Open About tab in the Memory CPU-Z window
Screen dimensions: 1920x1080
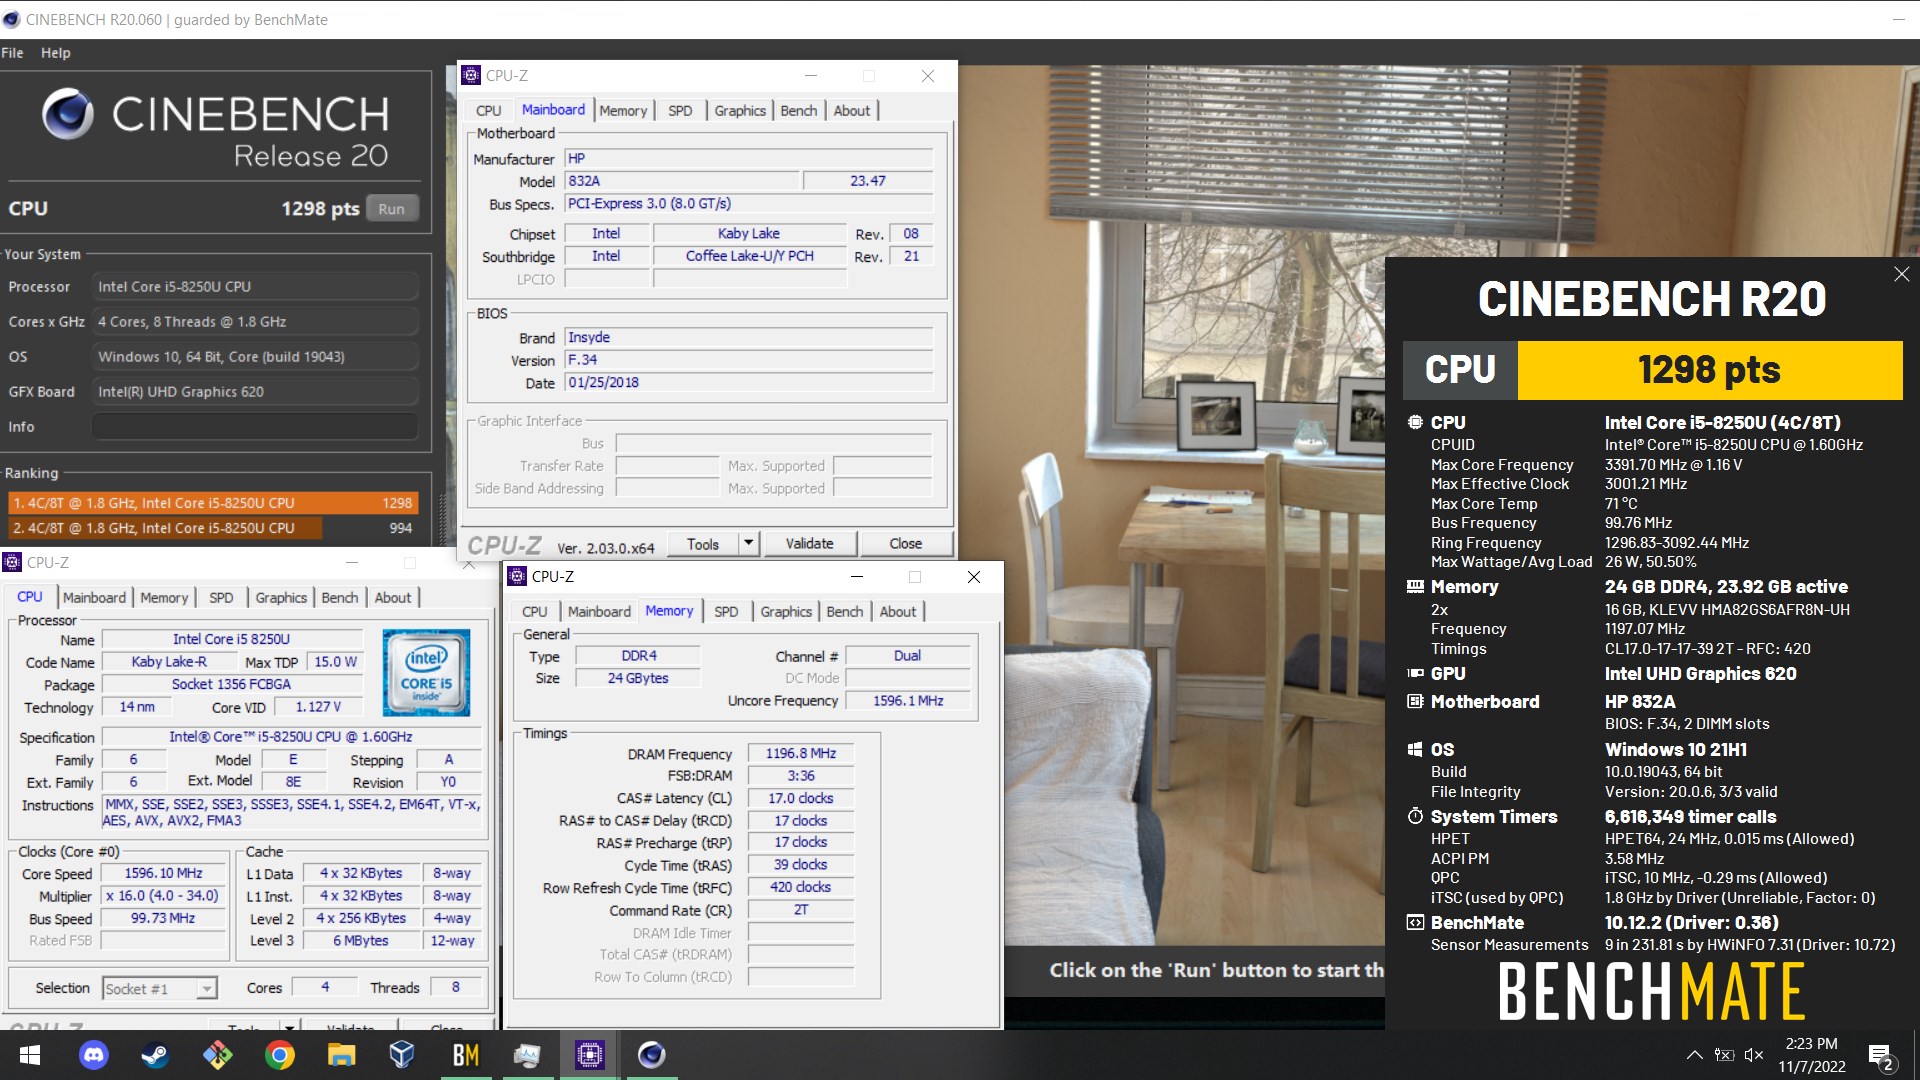[x=898, y=612]
